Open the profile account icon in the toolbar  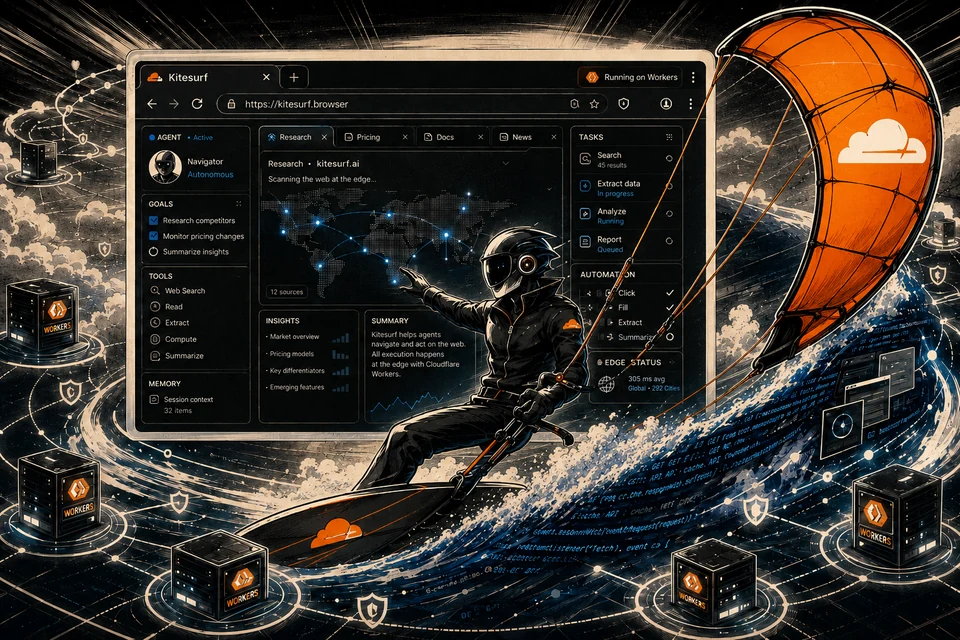666,104
